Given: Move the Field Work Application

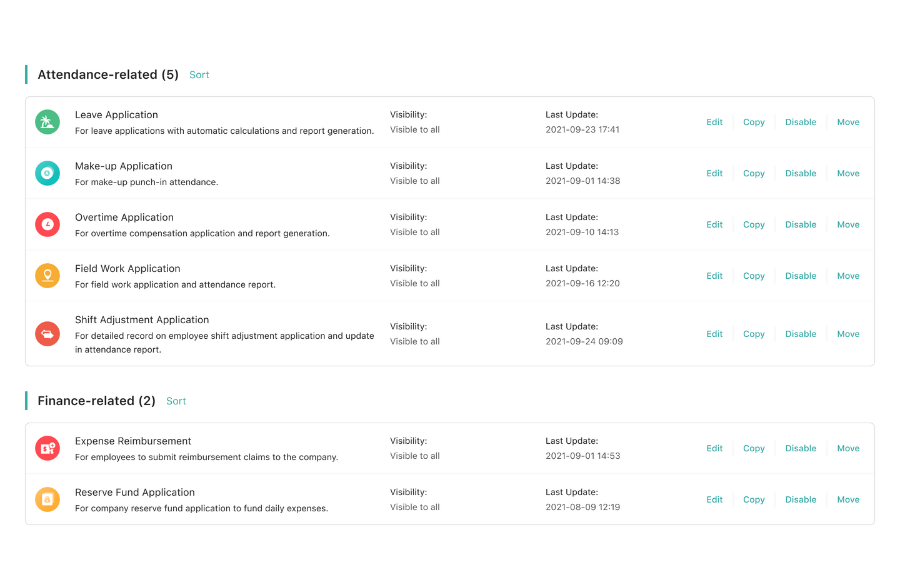Looking at the screenshot, I should tap(848, 276).
